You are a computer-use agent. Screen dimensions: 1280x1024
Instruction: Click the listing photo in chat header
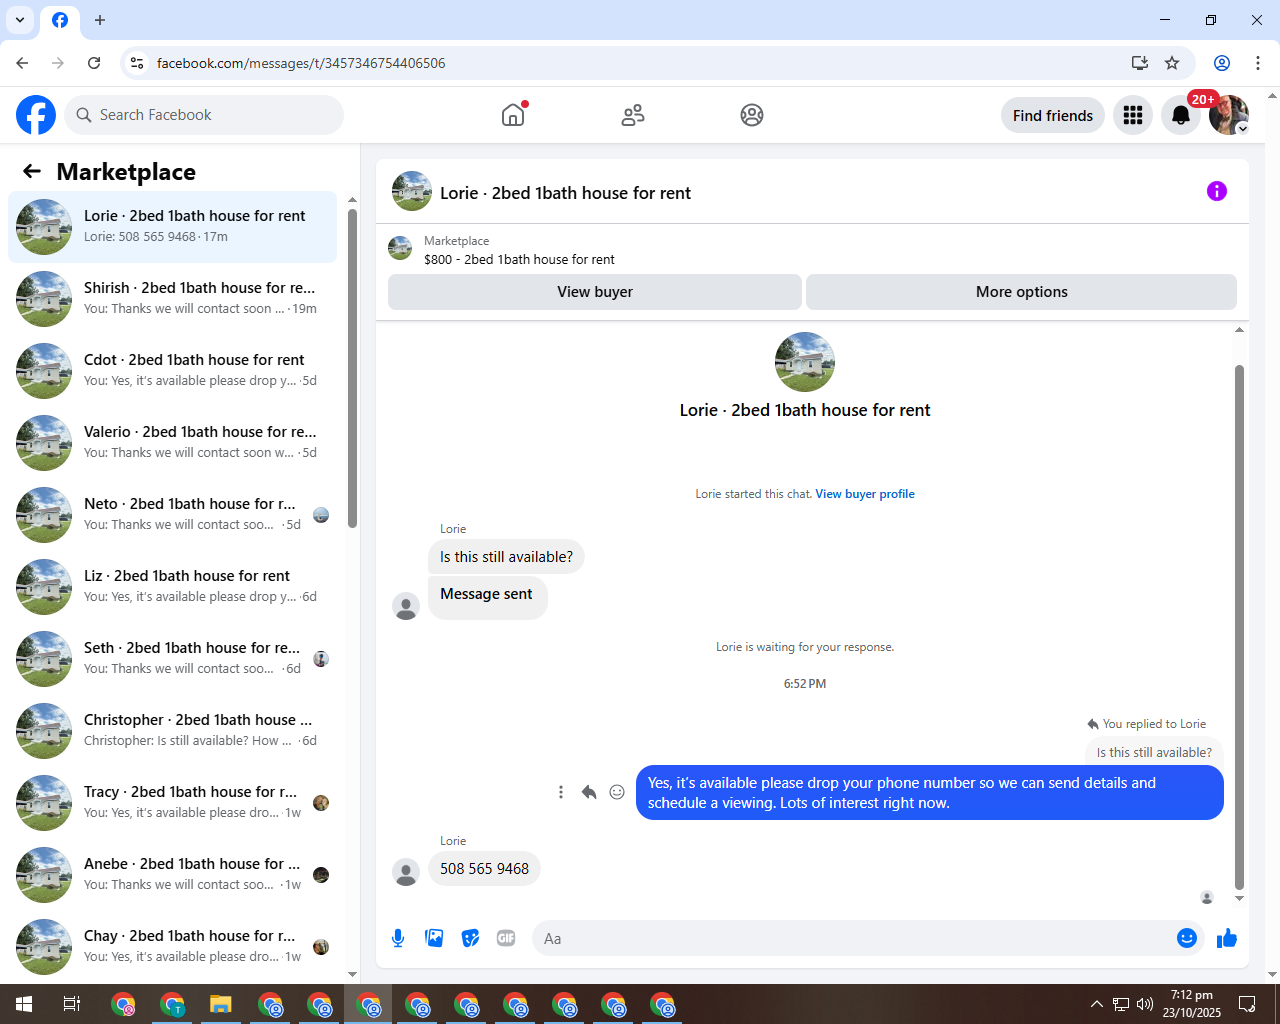click(x=412, y=191)
